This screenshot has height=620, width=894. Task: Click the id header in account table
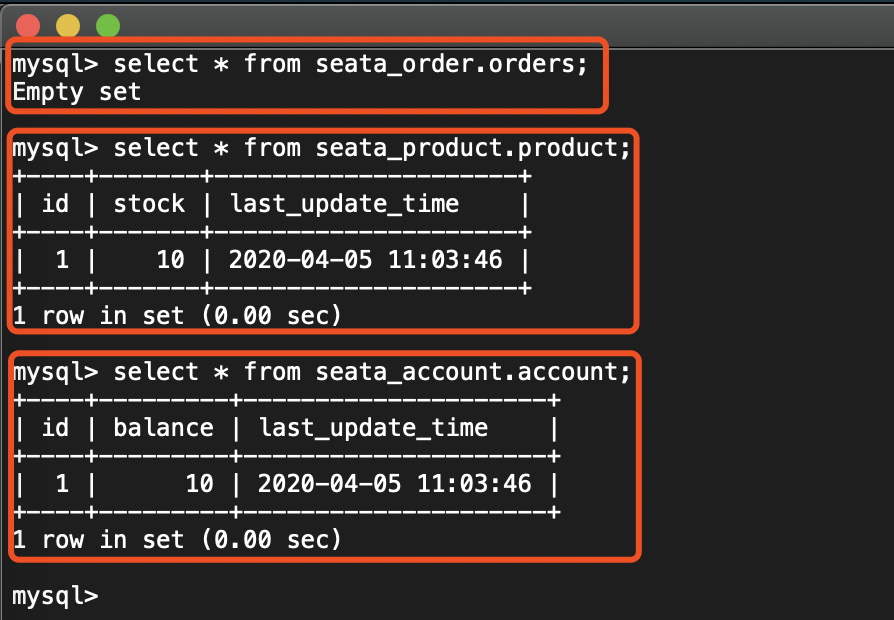coord(55,428)
